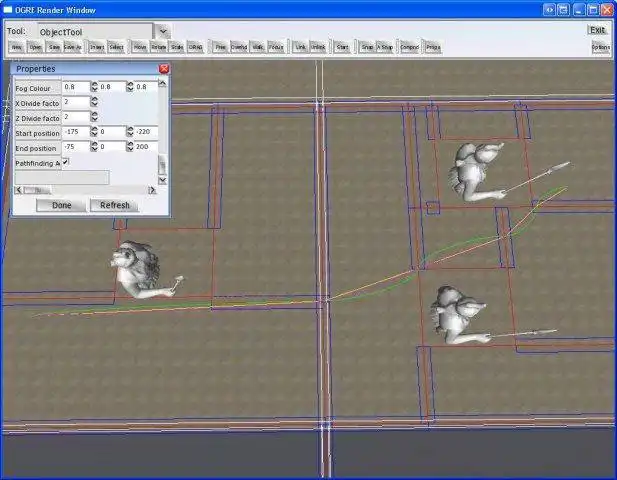Switch to the Rotate tool

coord(159,47)
